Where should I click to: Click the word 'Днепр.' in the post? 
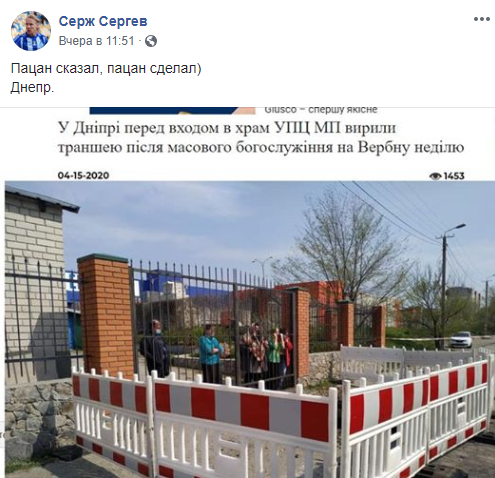tap(32, 88)
